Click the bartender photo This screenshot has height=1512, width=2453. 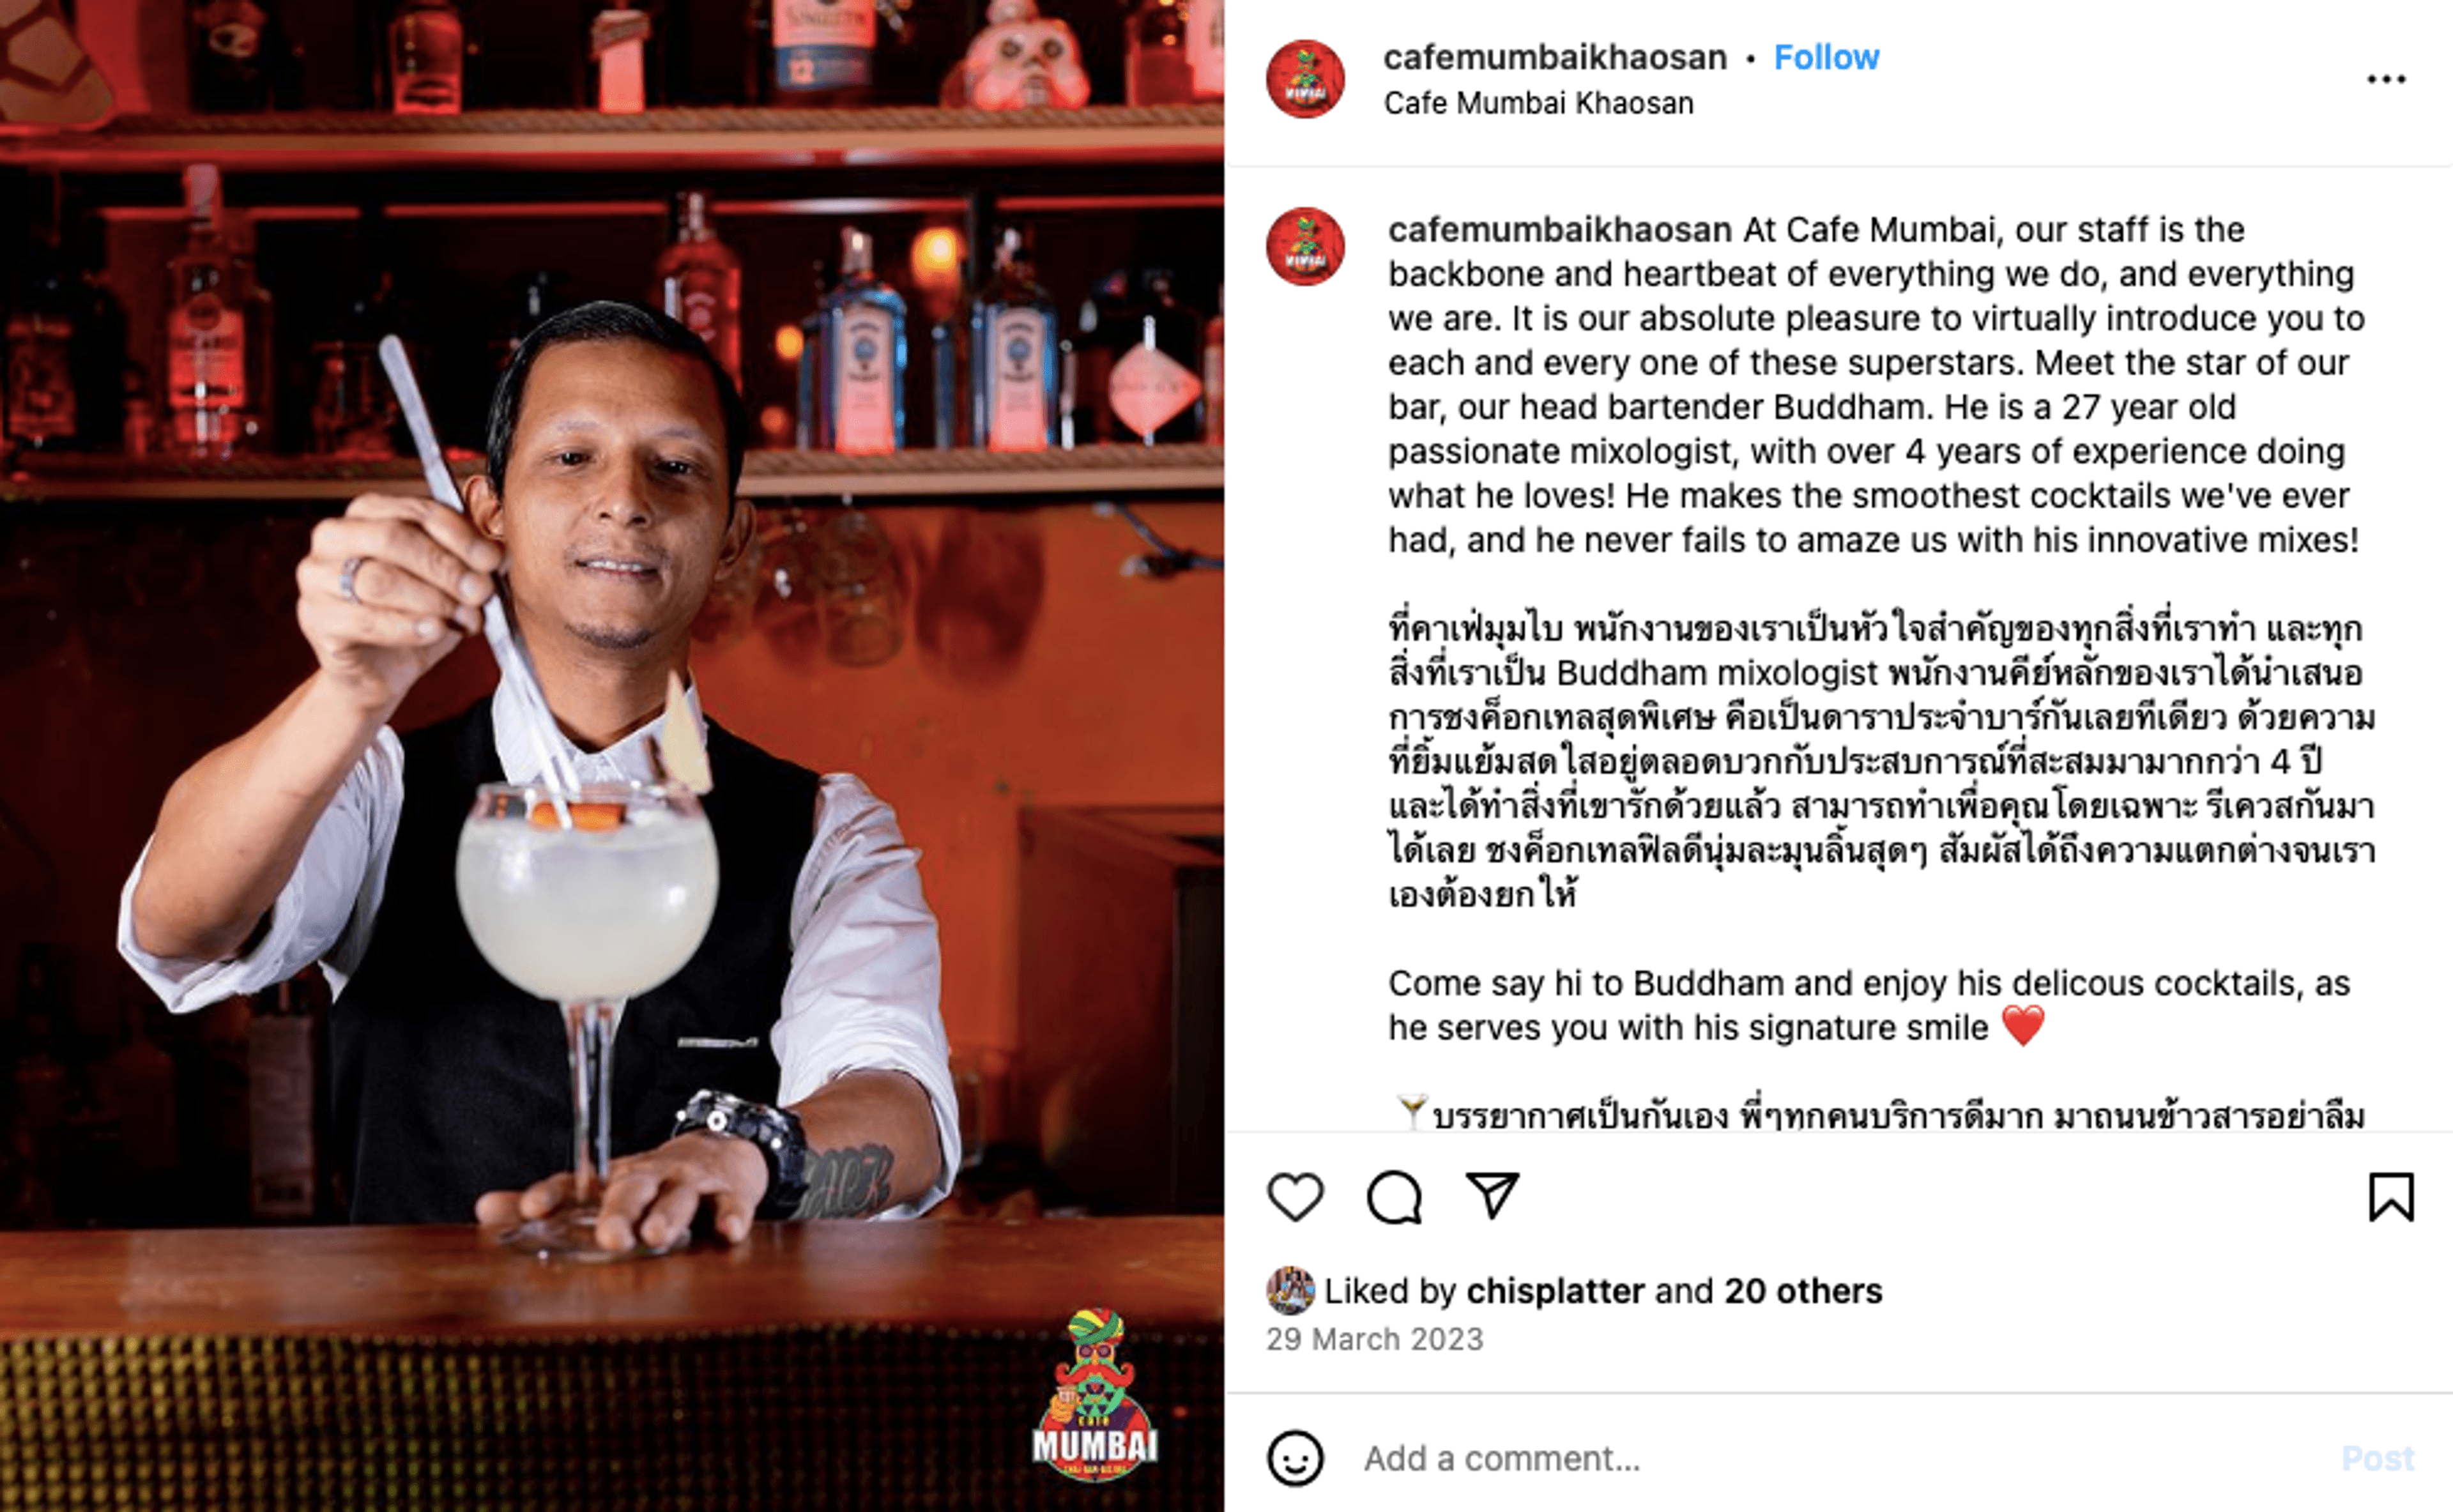(x=612, y=756)
